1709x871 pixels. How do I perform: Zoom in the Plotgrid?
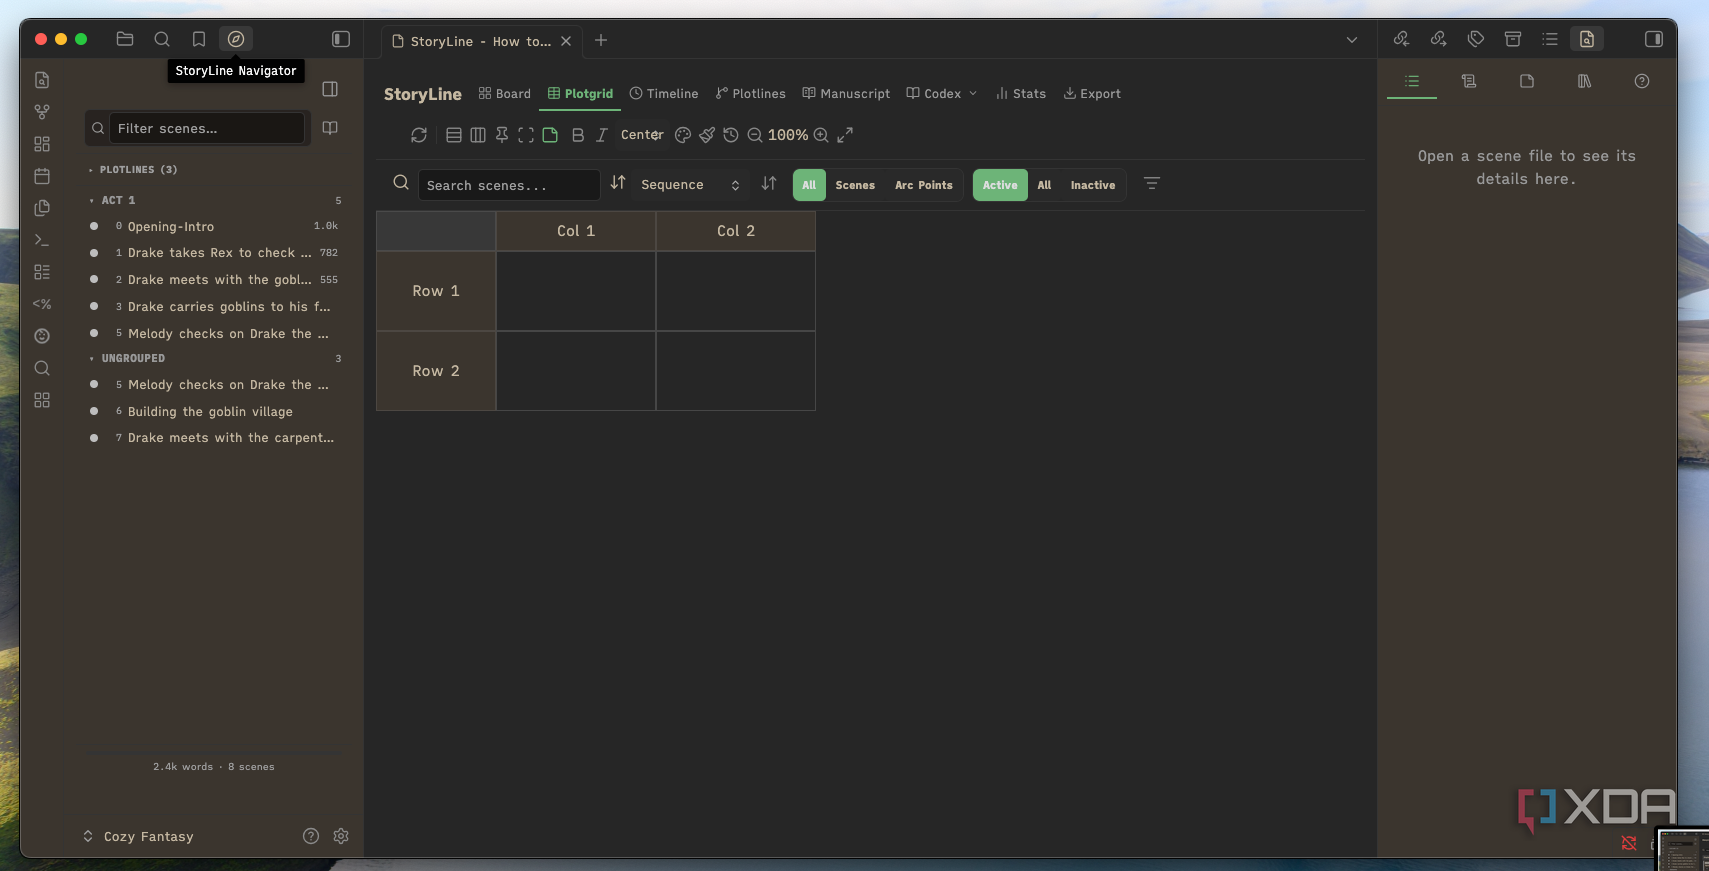tap(821, 135)
